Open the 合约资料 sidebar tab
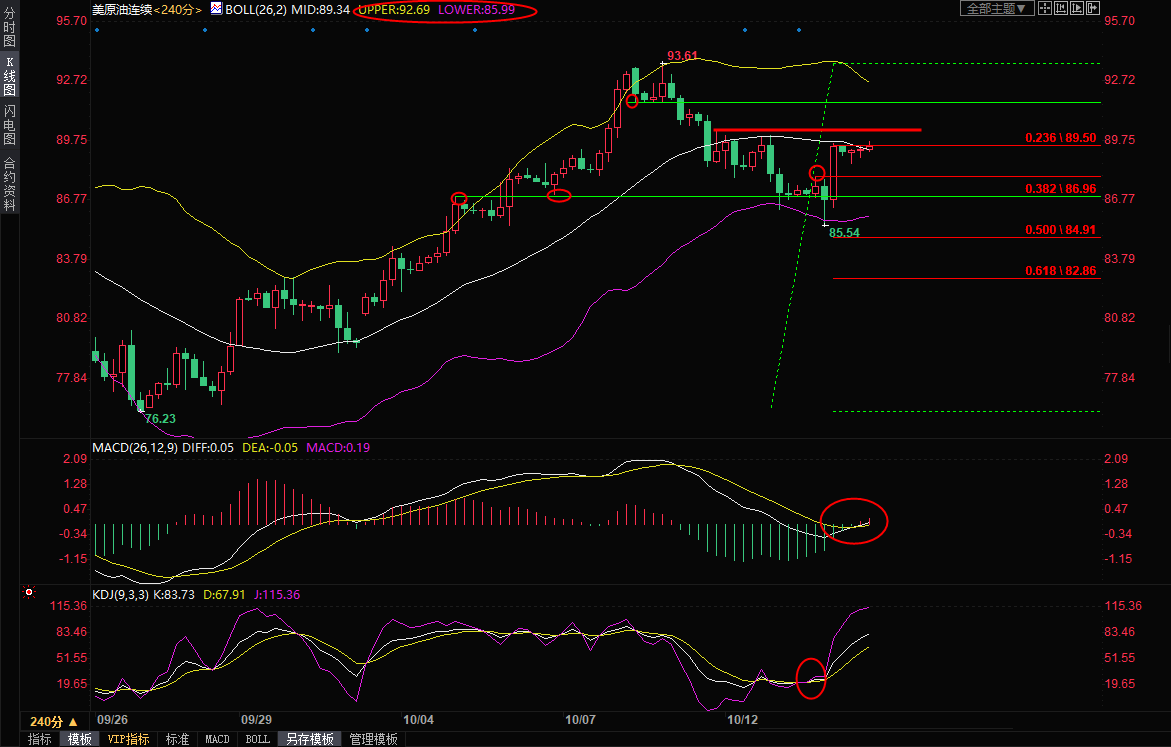This screenshot has height=747, width=1171. (x=9, y=184)
